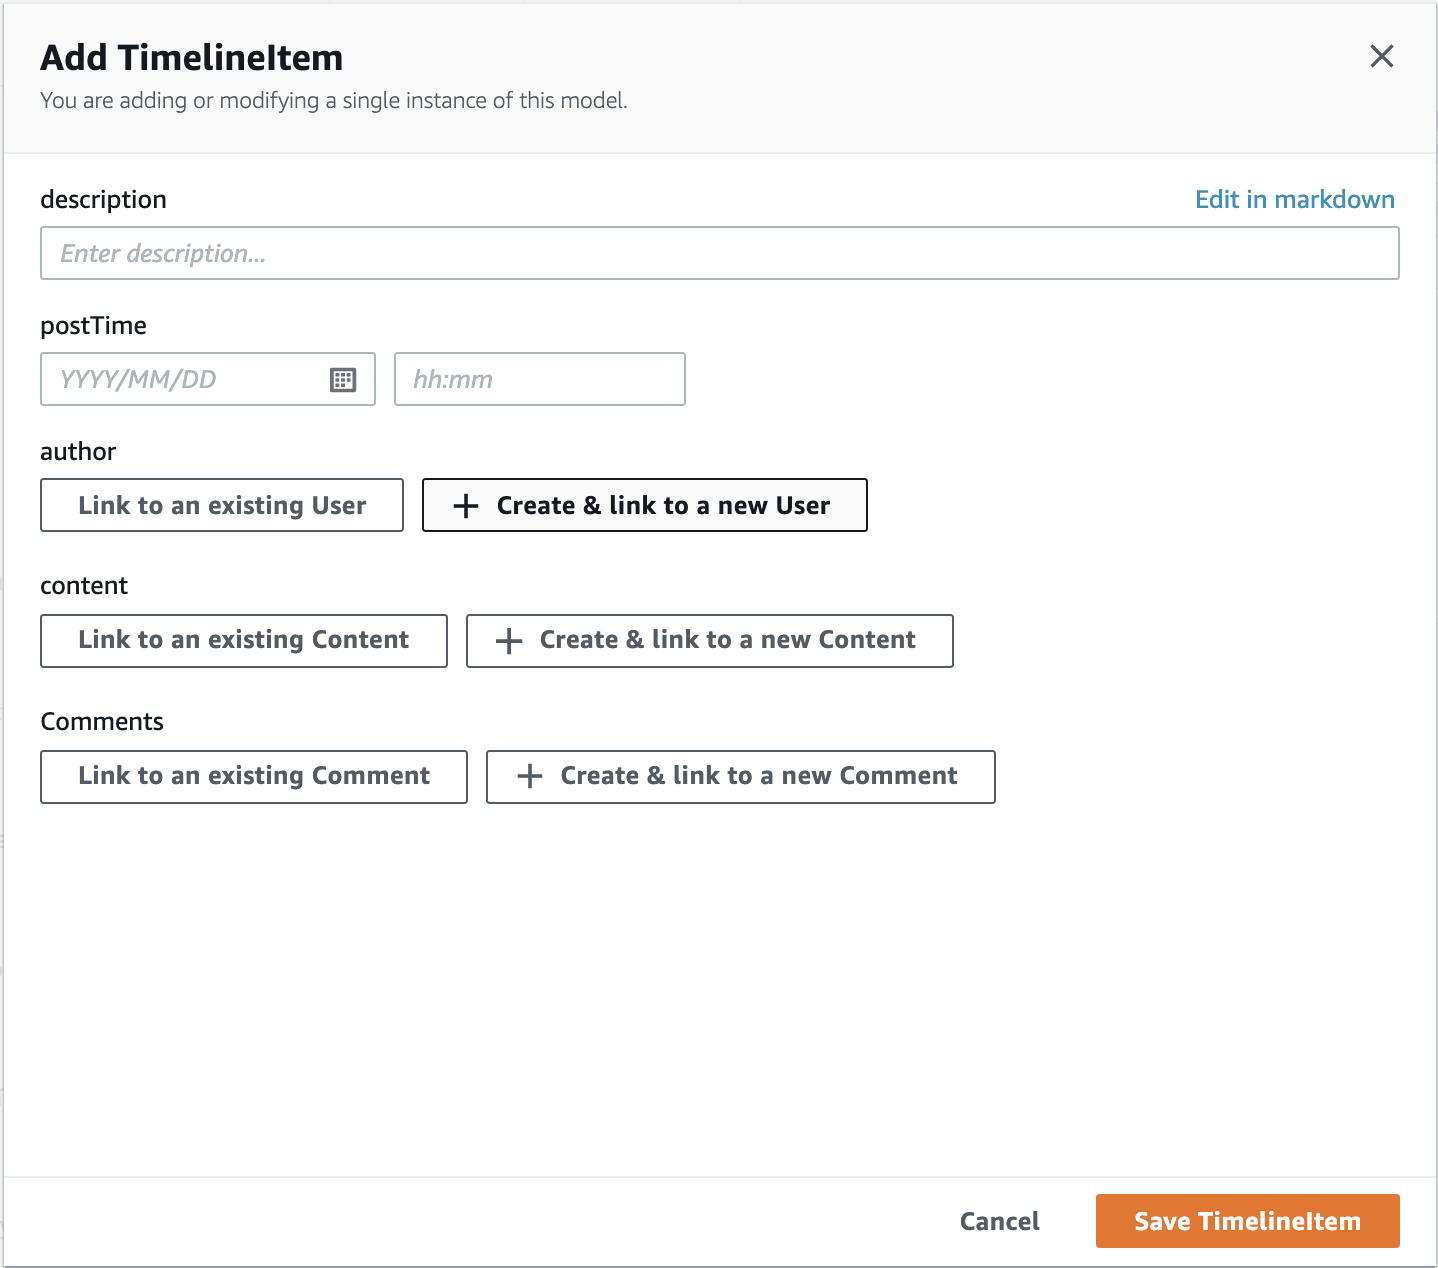
Task: Link to an existing User
Action: 222,505
